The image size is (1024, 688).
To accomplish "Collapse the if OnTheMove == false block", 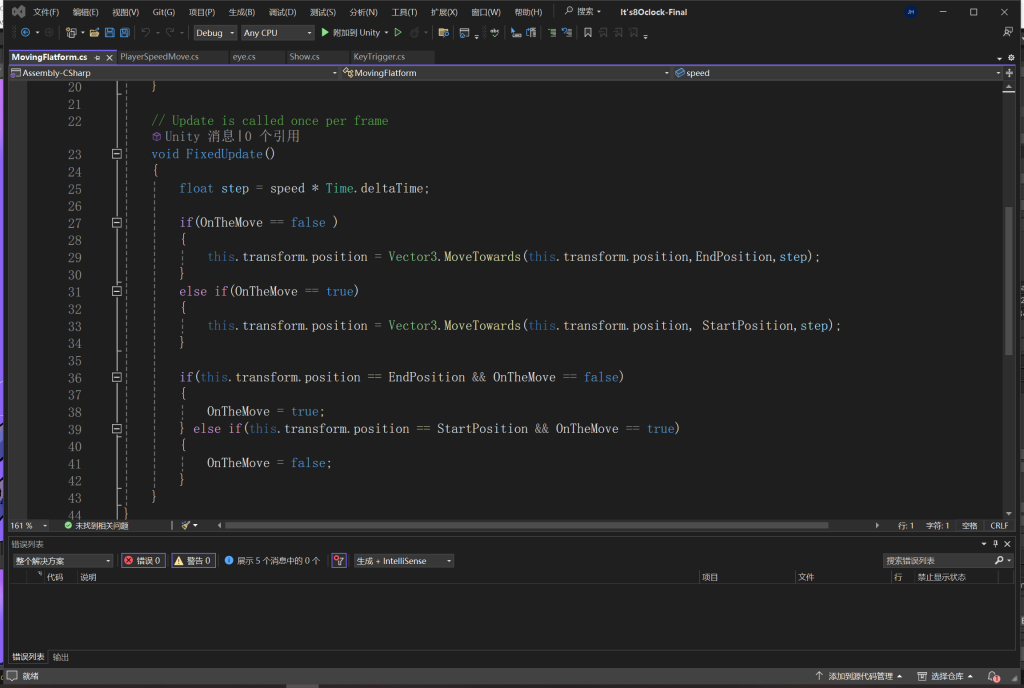I will pyautogui.click(x=117, y=223).
